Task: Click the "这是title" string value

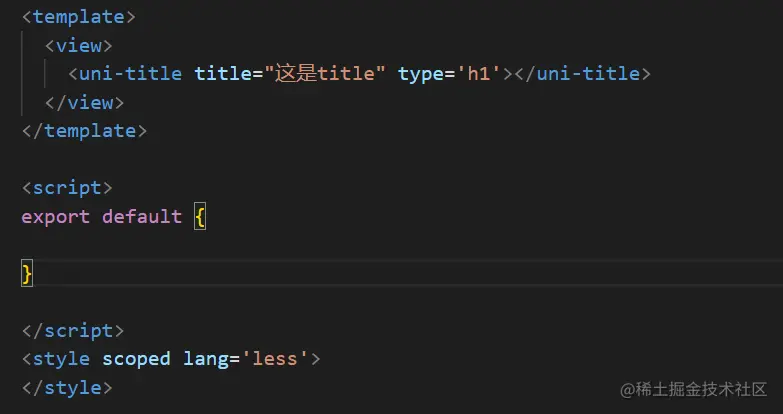Action: tap(325, 74)
